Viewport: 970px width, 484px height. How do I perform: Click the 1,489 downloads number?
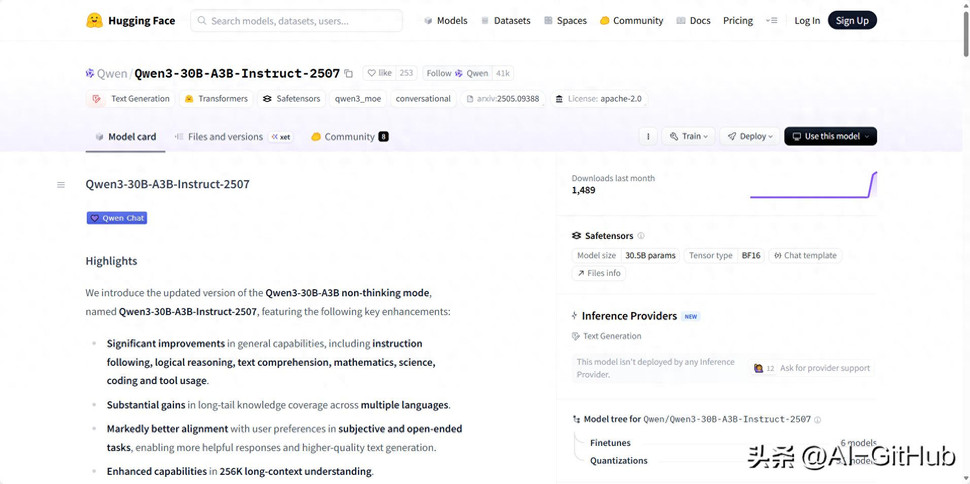[x=583, y=191]
